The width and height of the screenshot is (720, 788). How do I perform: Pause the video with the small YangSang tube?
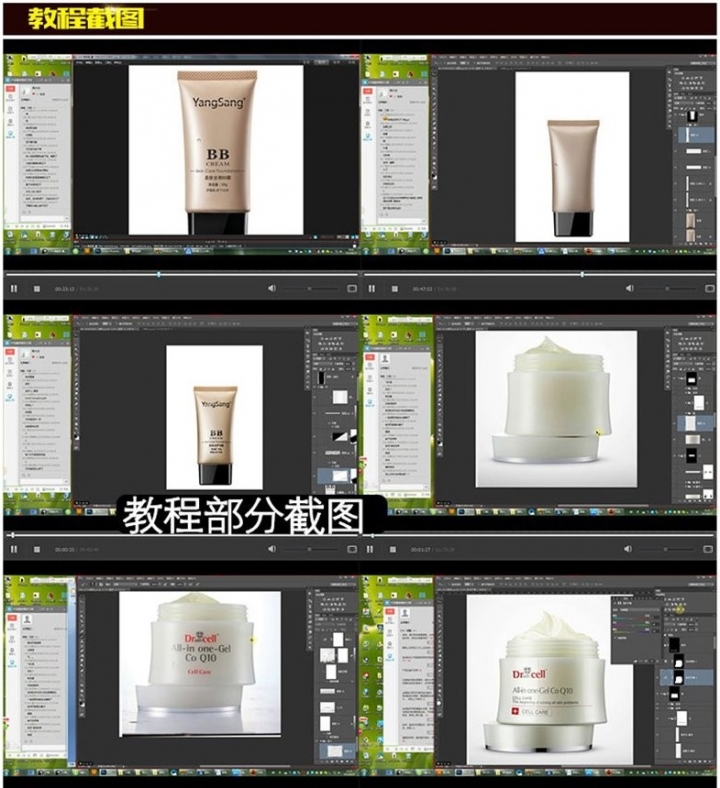pyautogui.click(x=14, y=550)
